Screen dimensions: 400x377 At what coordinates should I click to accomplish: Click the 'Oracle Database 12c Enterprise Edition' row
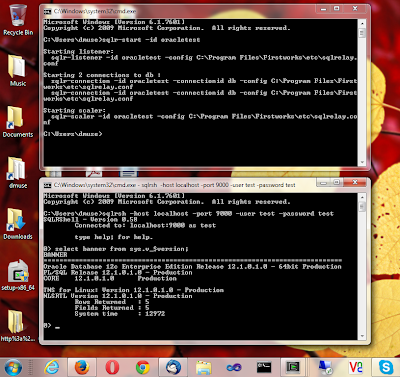[192, 266]
